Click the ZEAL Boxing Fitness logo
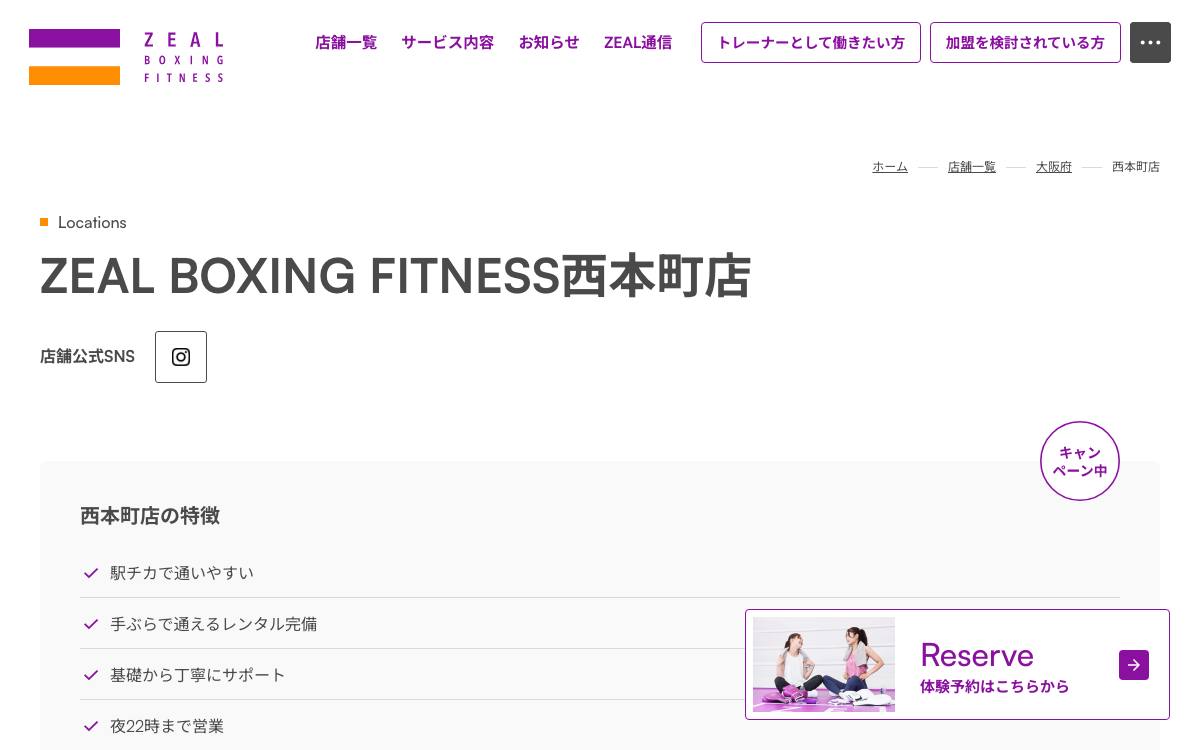The height and width of the screenshot is (750, 1200). tap(126, 57)
